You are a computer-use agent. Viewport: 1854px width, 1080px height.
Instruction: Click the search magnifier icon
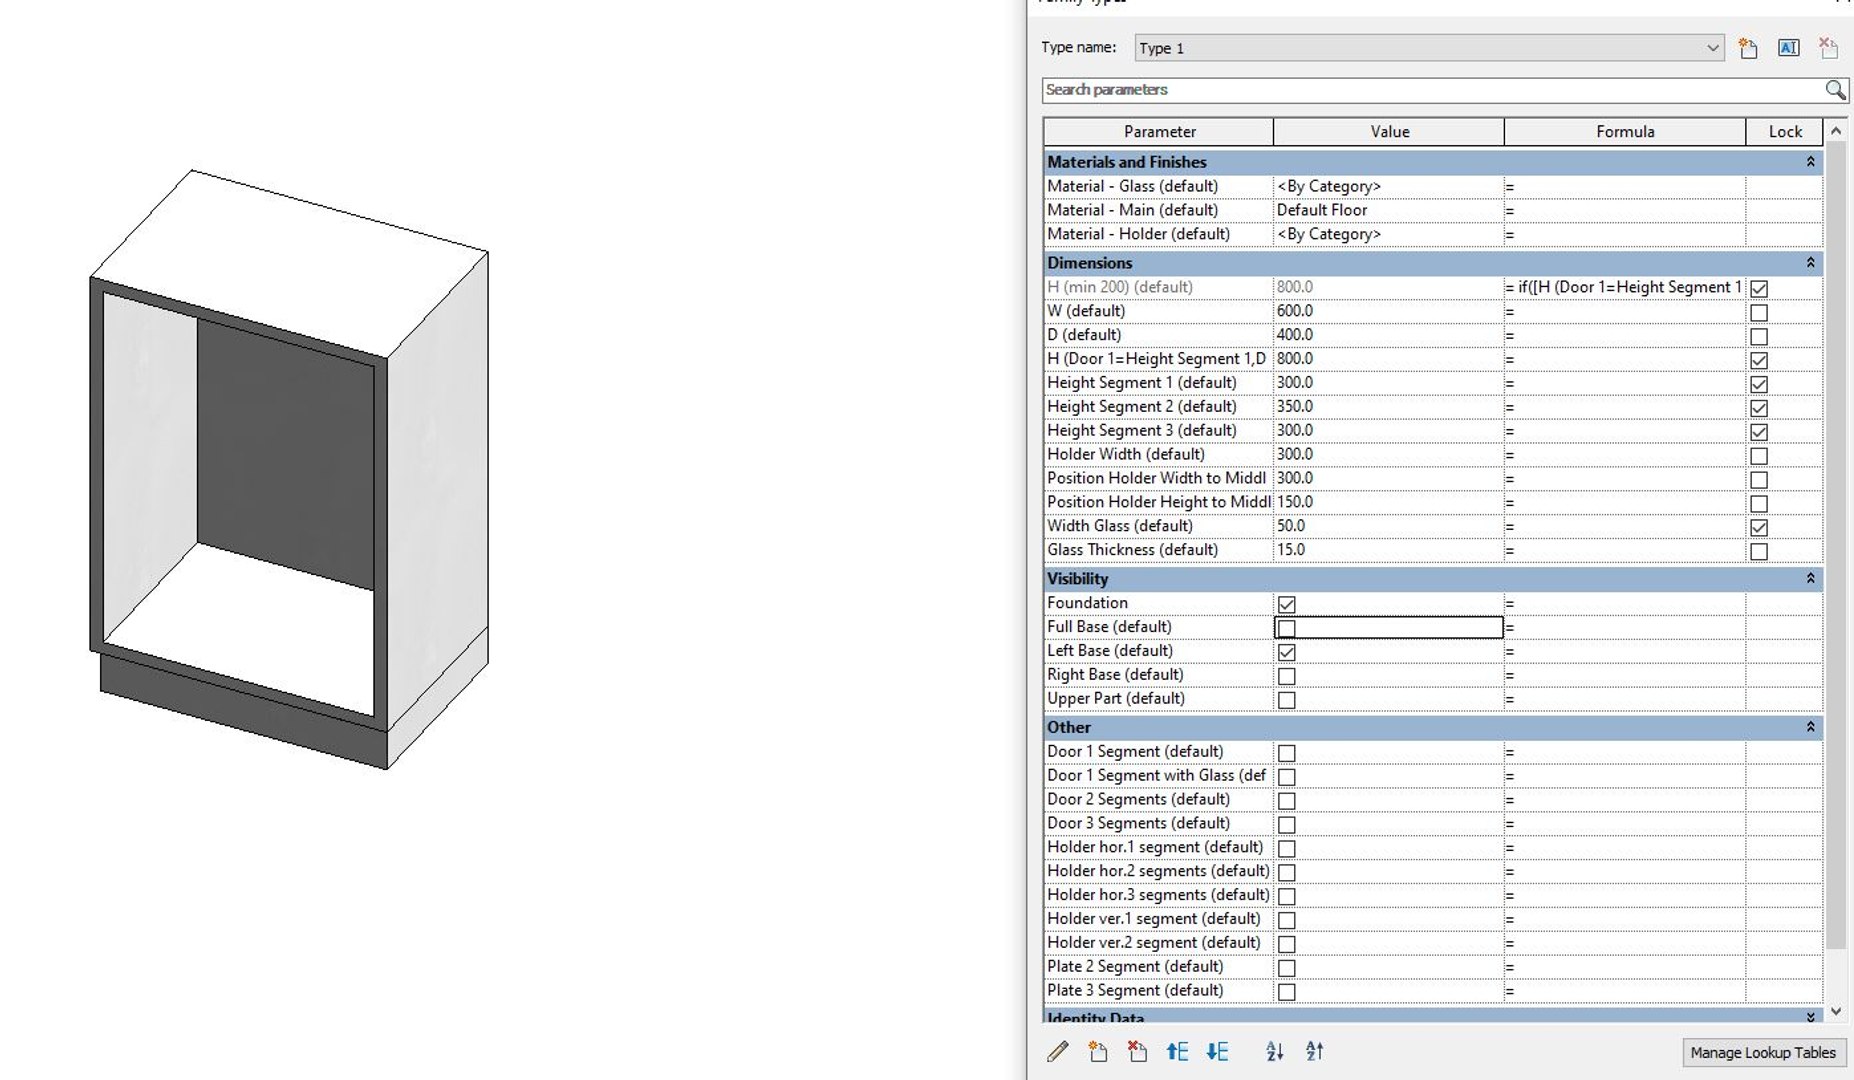[1835, 90]
